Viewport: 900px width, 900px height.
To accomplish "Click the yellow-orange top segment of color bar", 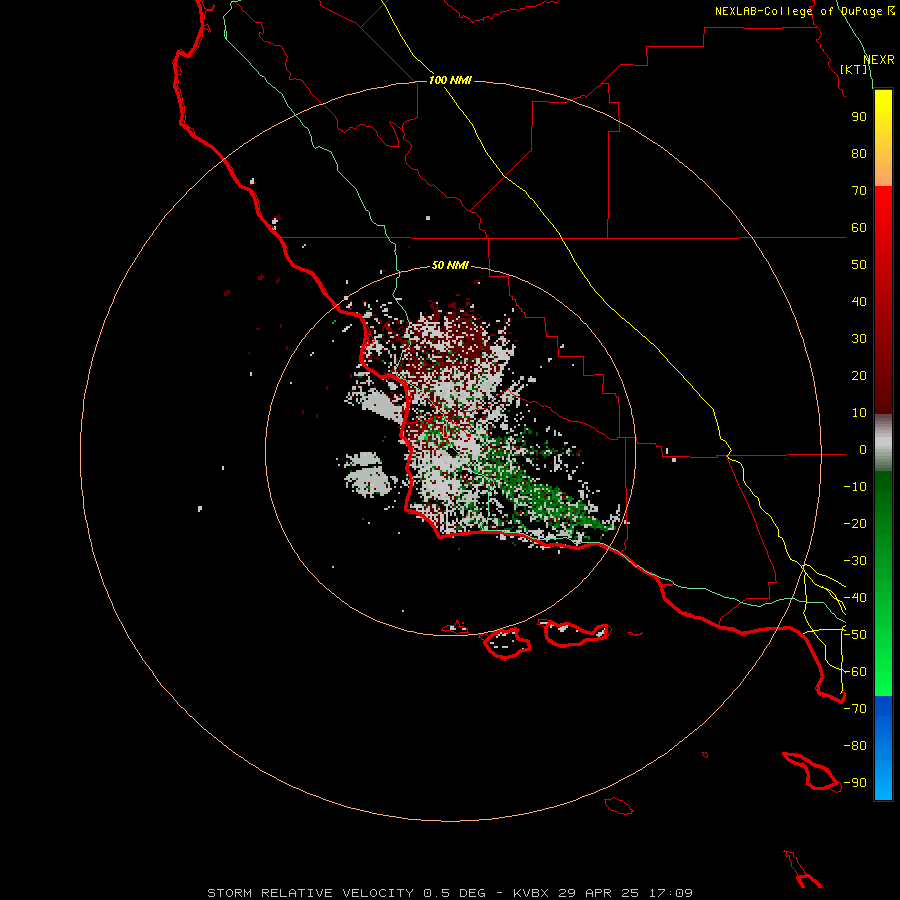I will point(883,138).
